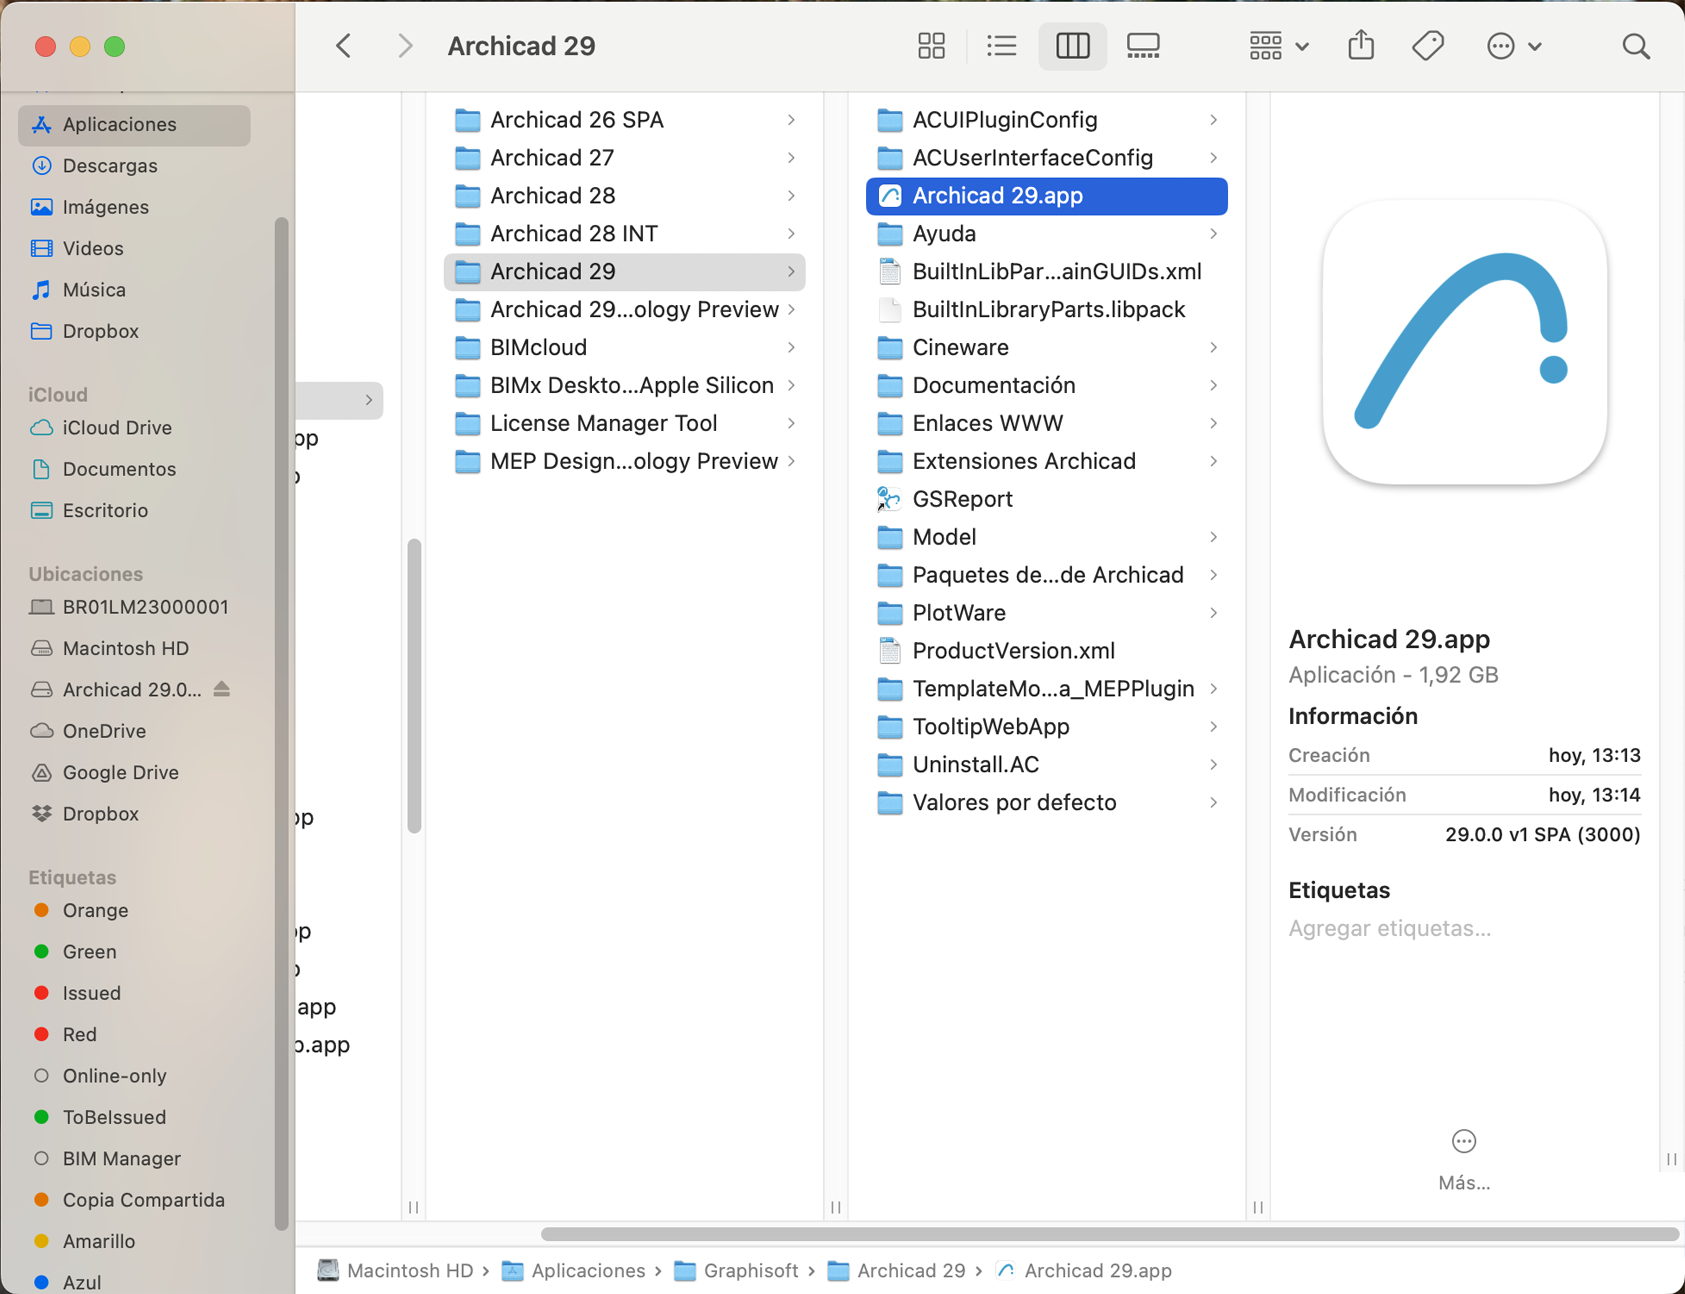This screenshot has width=1685, height=1294.
Task: Click the Share toolbar icon
Action: point(1361,45)
